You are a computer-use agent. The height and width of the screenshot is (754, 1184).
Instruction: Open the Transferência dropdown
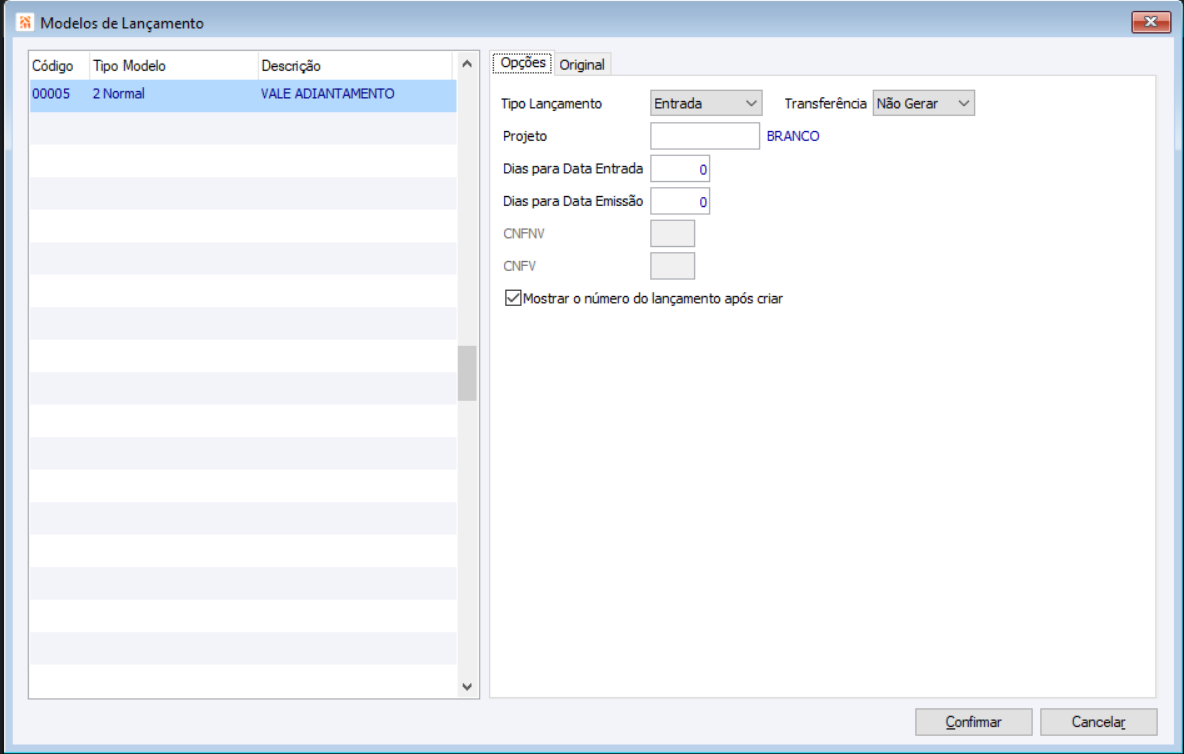pos(923,103)
